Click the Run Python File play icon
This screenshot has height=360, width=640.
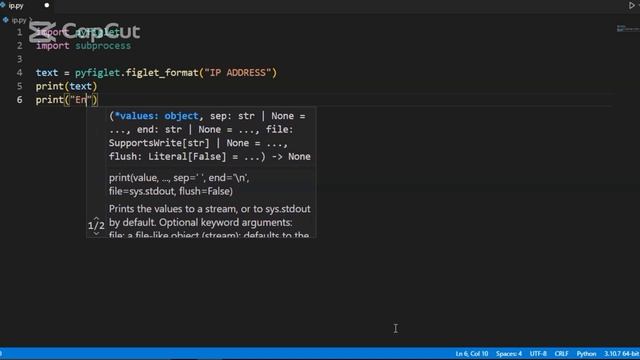tap(631, 5)
